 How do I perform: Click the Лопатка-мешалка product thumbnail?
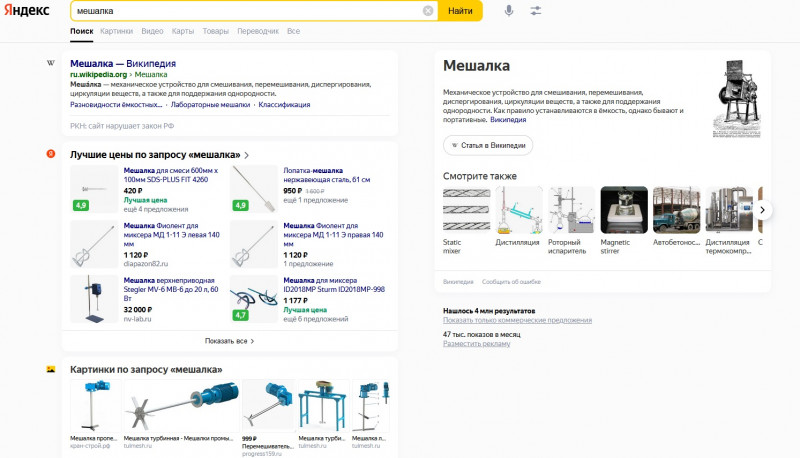[254, 189]
